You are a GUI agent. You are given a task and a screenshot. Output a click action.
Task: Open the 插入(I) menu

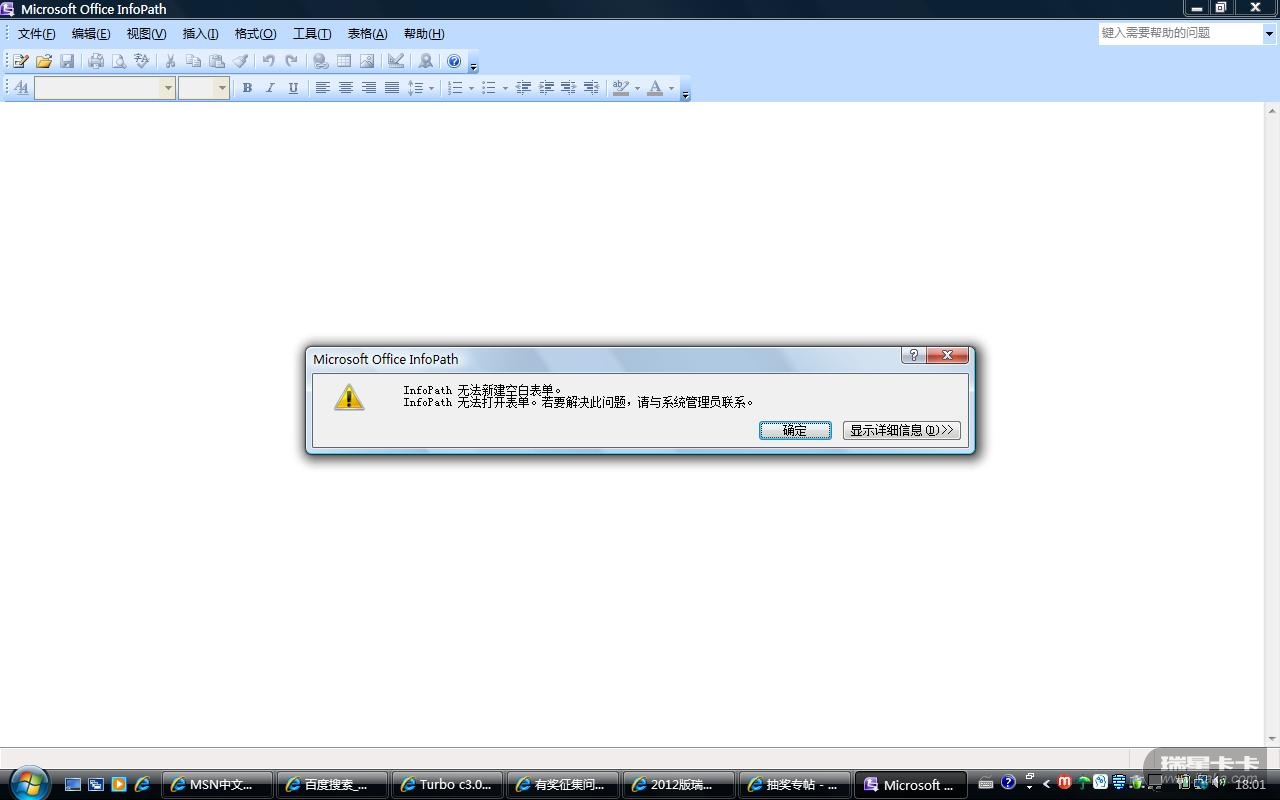pos(200,34)
